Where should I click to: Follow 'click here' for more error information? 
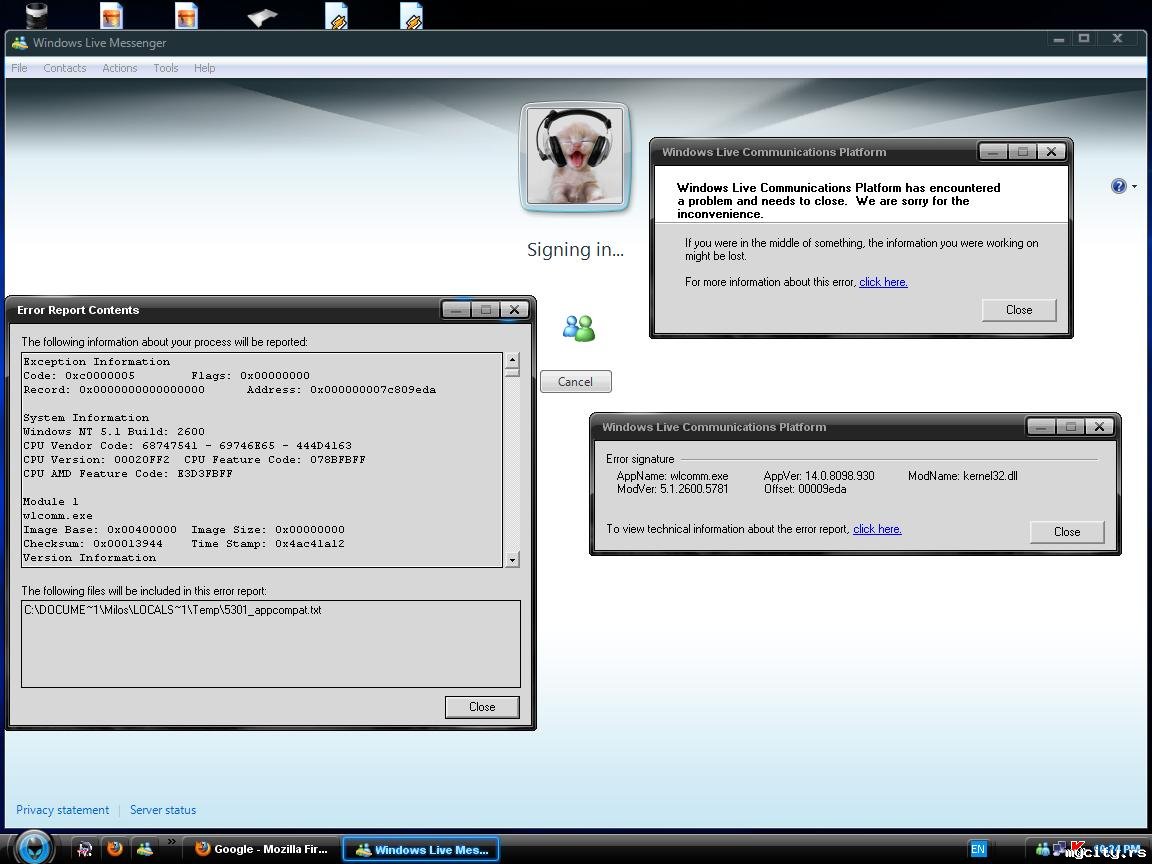point(883,282)
